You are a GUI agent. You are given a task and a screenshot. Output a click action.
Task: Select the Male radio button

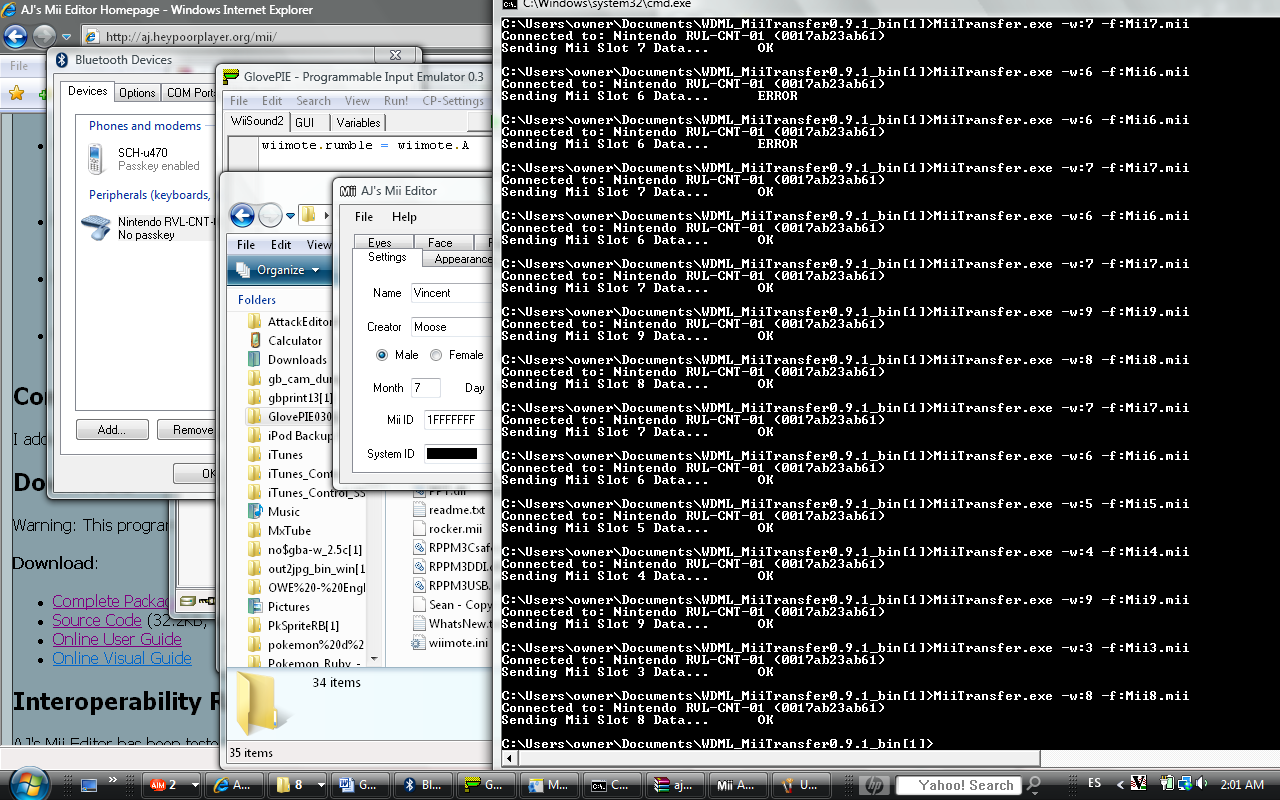(382, 355)
